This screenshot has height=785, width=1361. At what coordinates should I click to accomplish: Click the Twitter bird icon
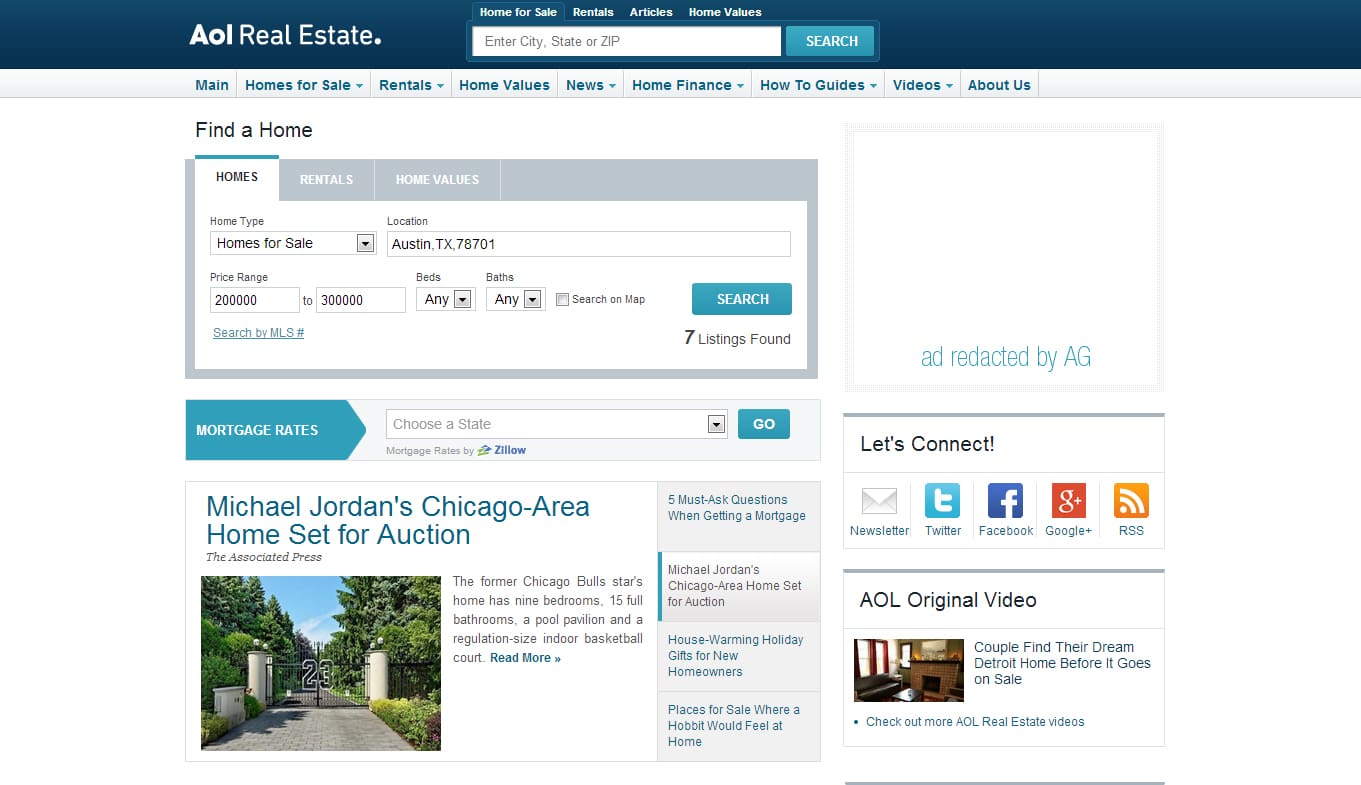(942, 501)
